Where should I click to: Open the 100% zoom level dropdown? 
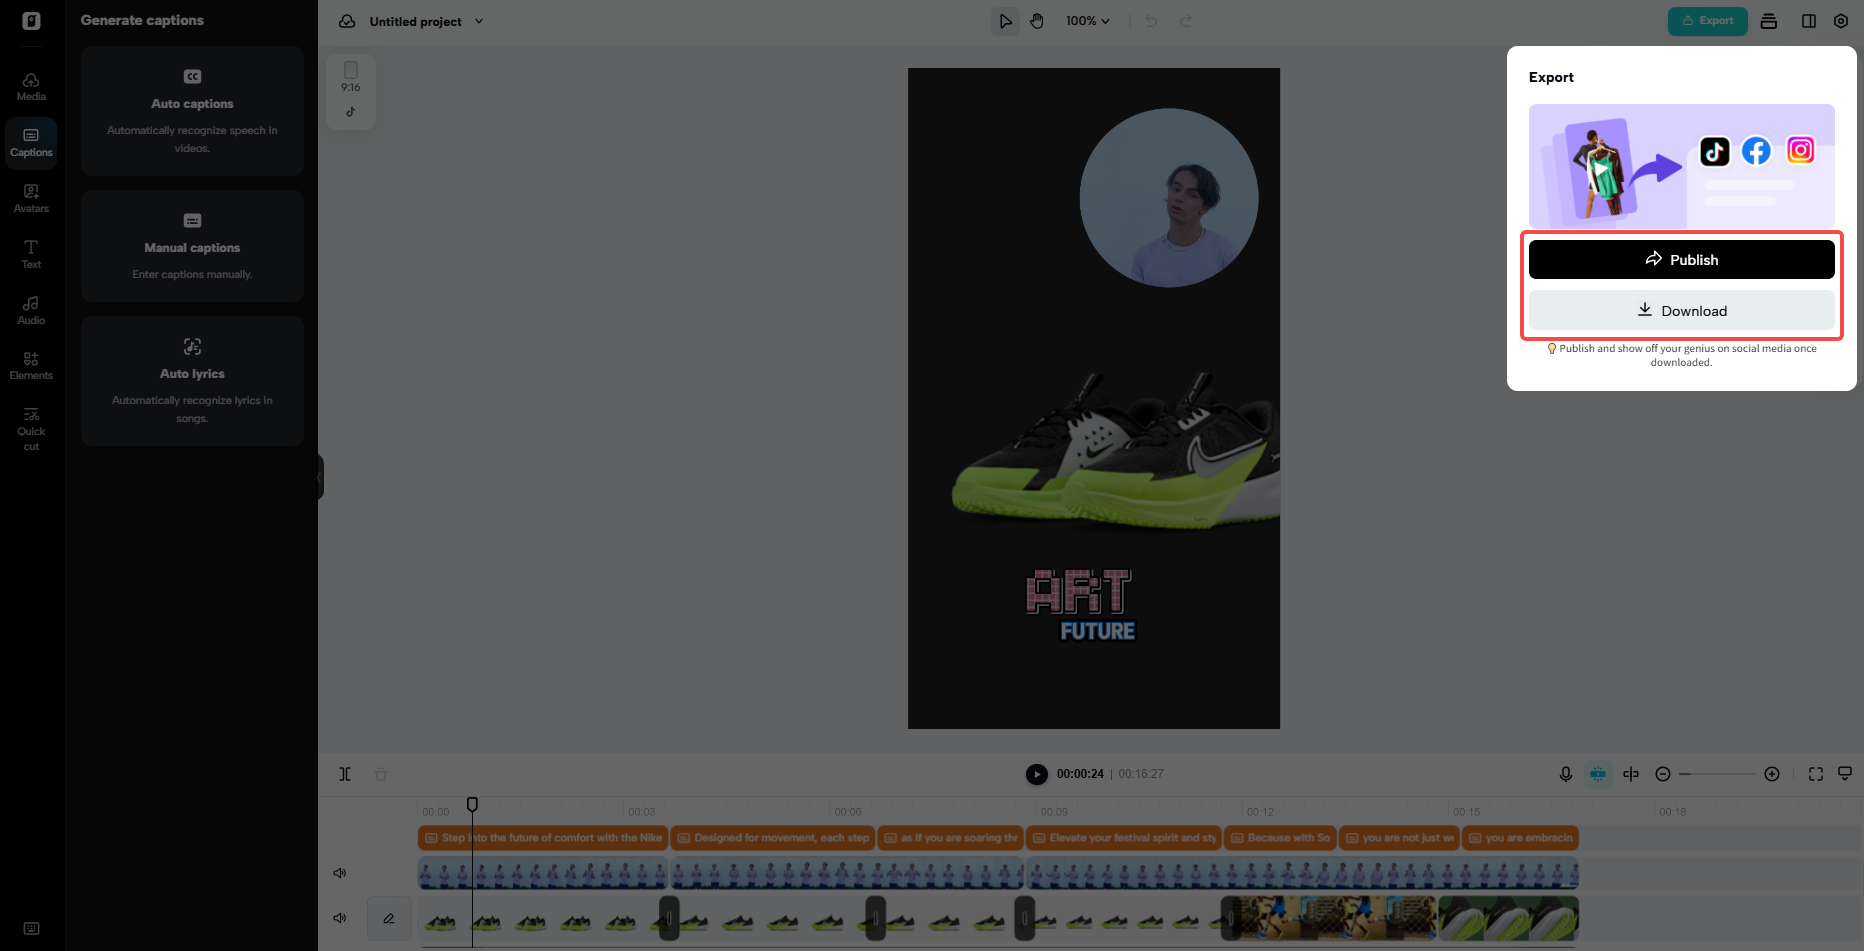(x=1088, y=21)
